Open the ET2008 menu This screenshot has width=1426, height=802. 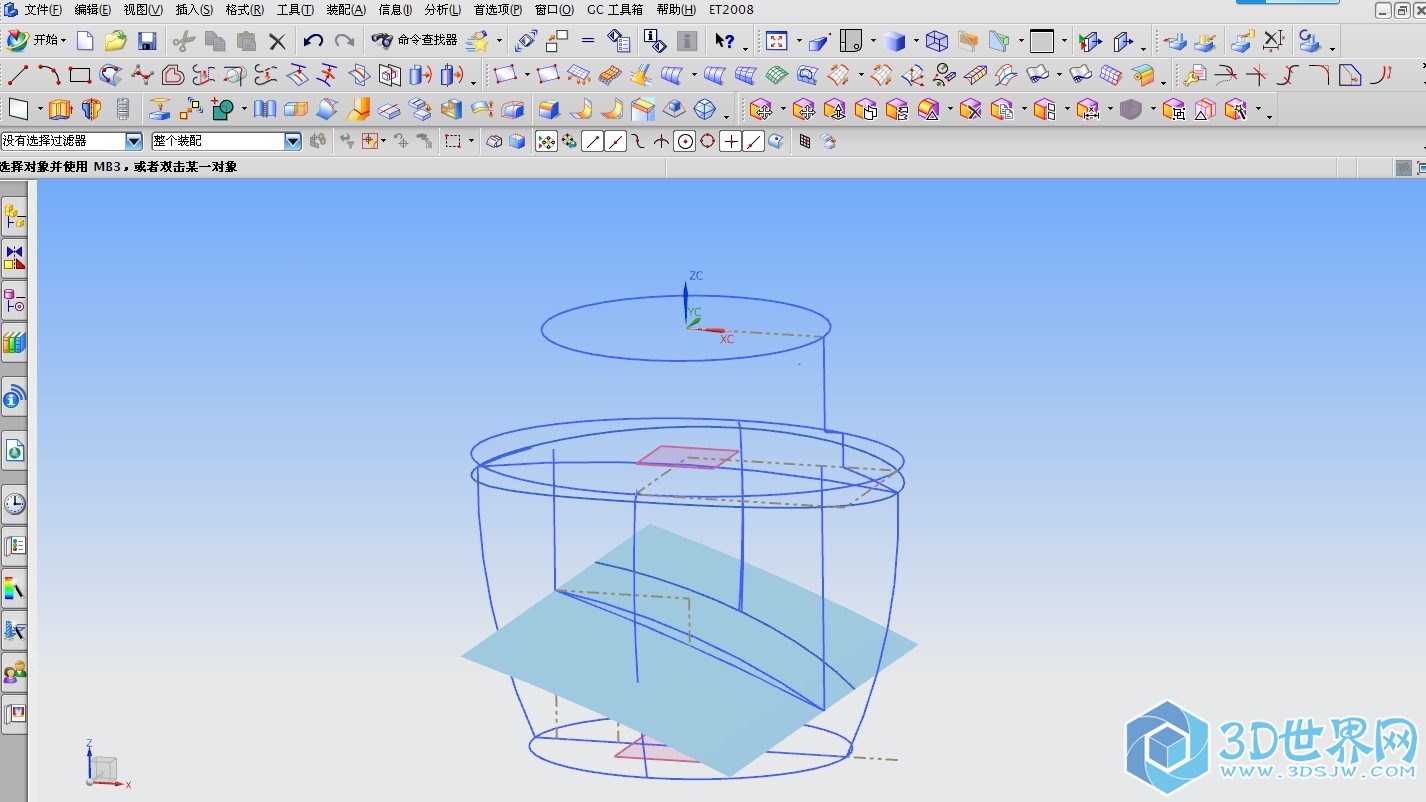click(731, 10)
